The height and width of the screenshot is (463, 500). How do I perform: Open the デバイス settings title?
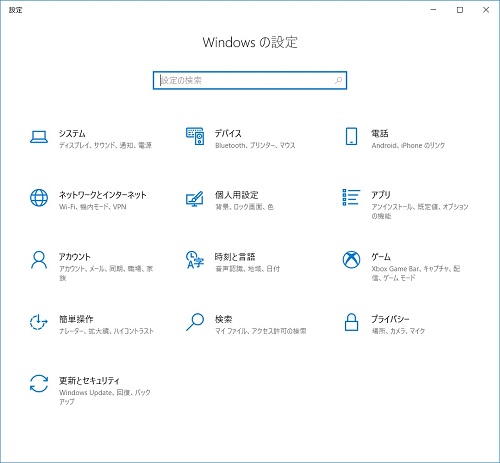point(228,133)
